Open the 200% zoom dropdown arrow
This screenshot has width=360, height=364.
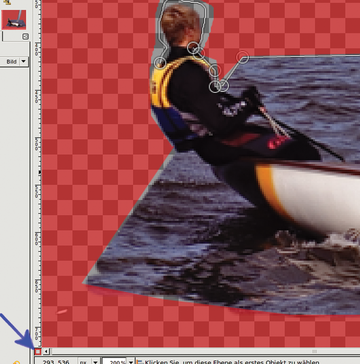pos(130,362)
